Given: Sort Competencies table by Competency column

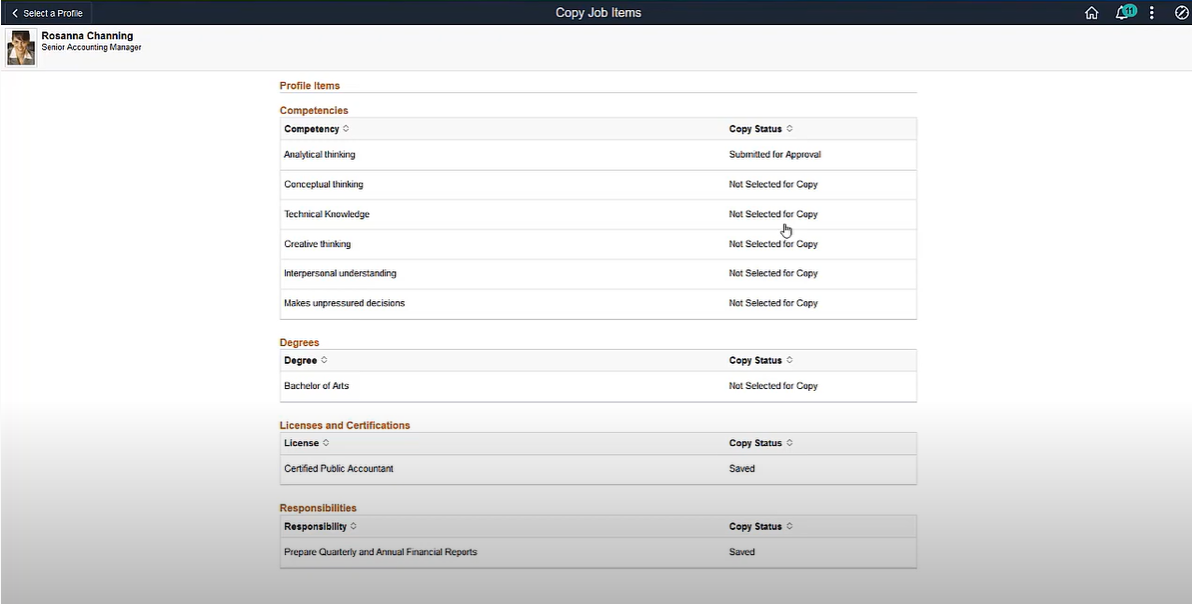Looking at the screenshot, I should pos(316,129).
